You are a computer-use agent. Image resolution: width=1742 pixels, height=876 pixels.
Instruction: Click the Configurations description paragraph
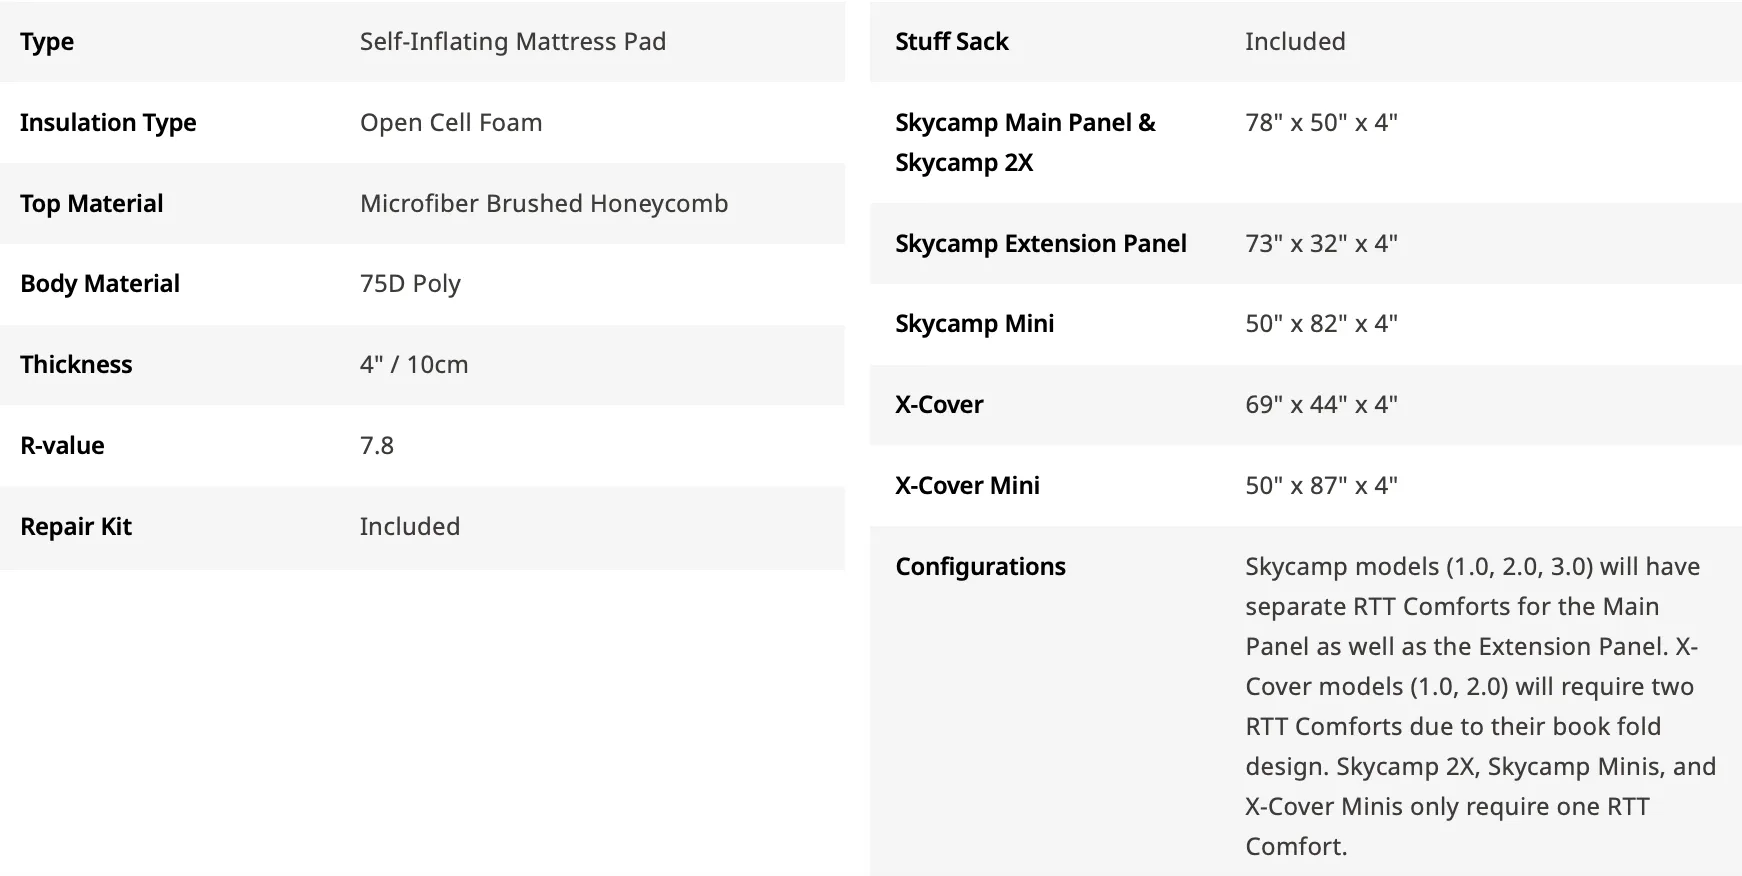coord(1480,707)
